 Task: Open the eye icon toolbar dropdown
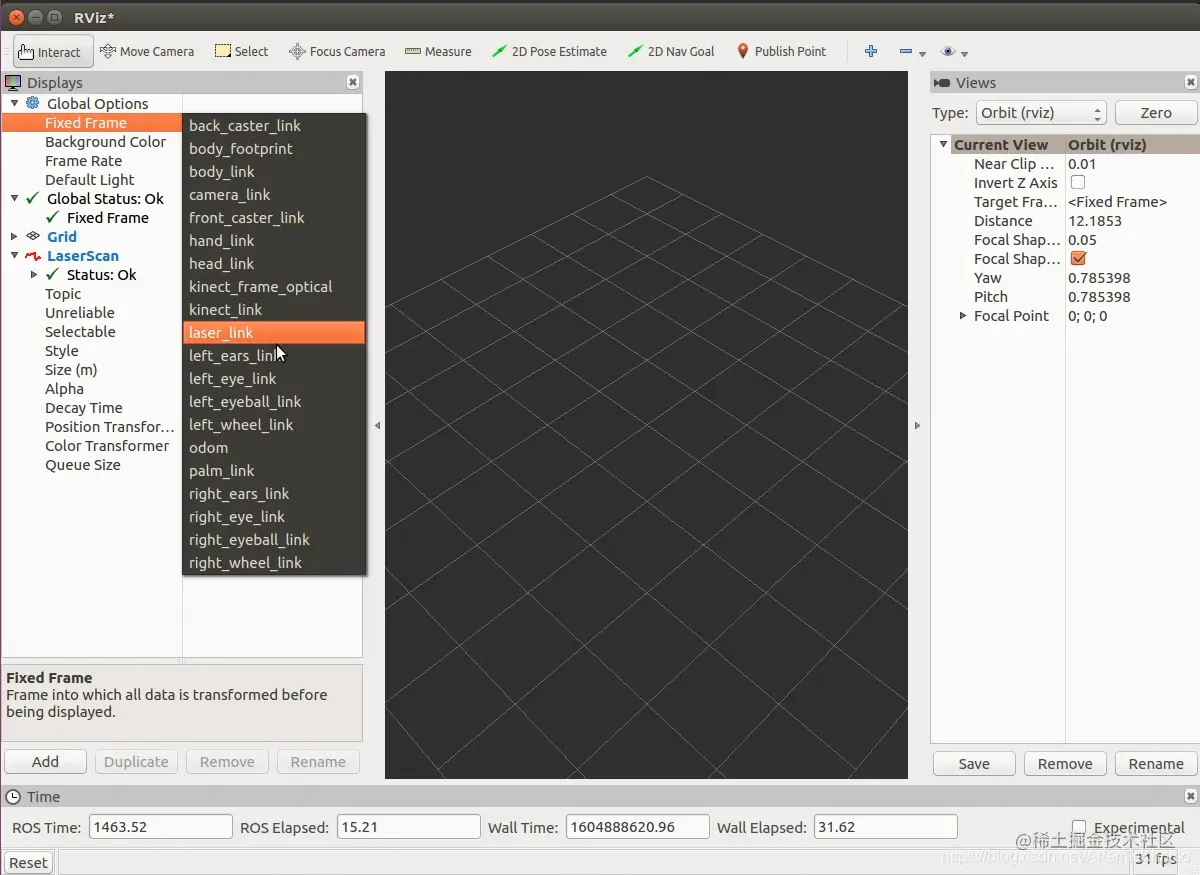954,52
